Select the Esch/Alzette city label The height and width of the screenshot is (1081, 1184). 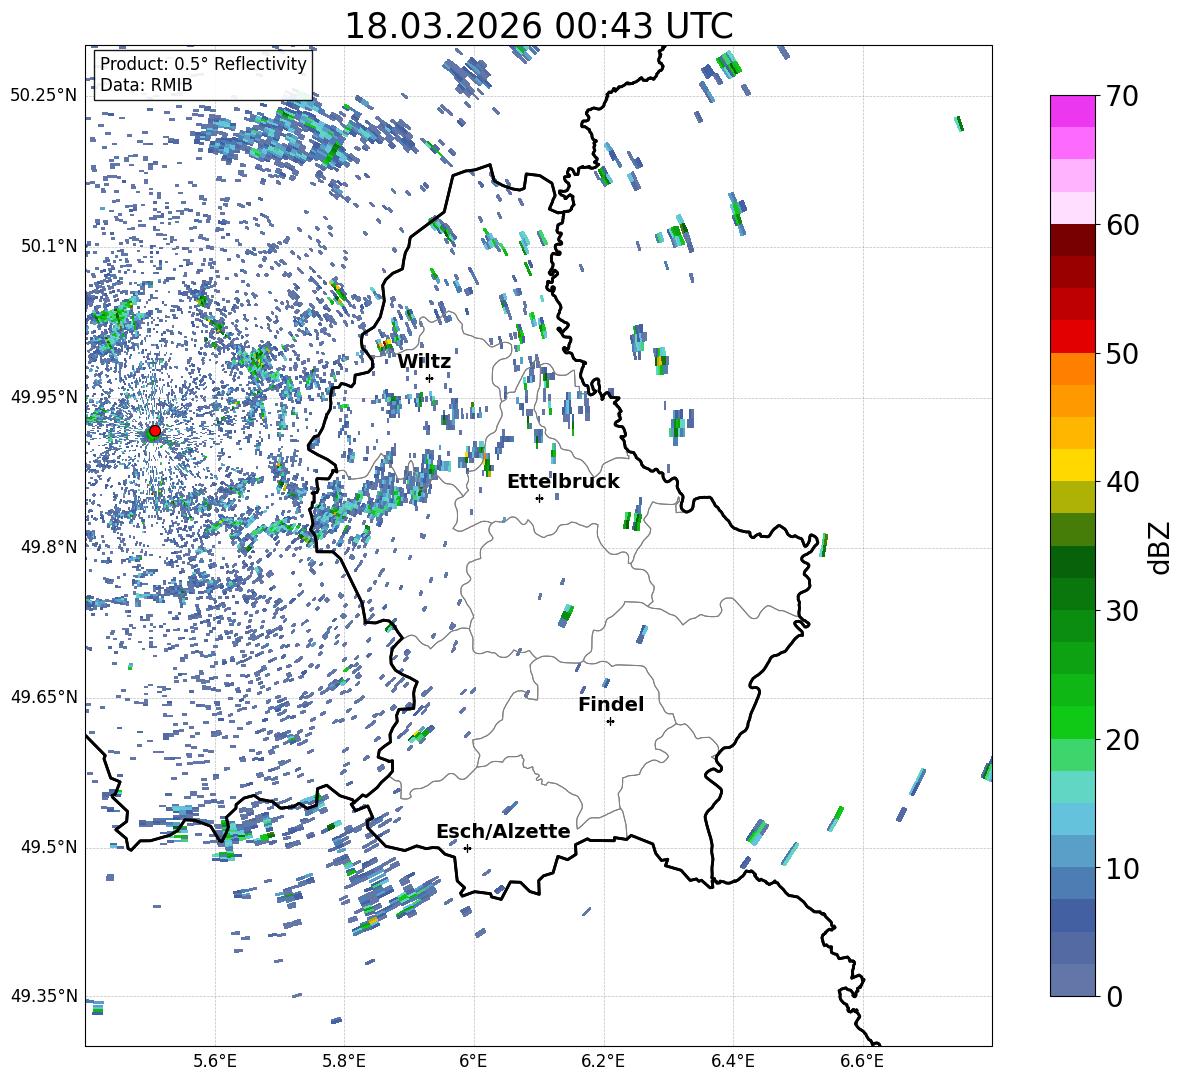click(503, 832)
